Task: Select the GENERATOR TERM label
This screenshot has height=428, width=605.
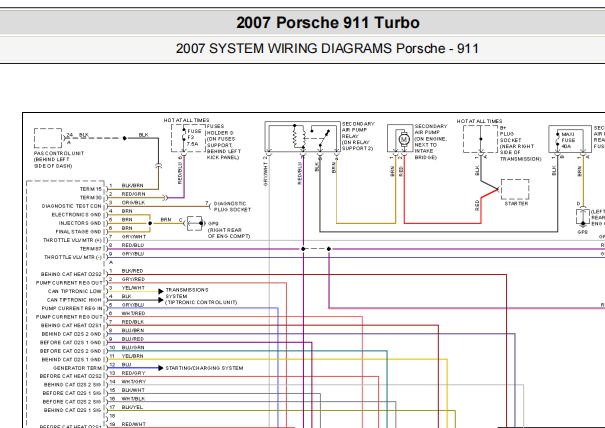Action: tap(77, 368)
